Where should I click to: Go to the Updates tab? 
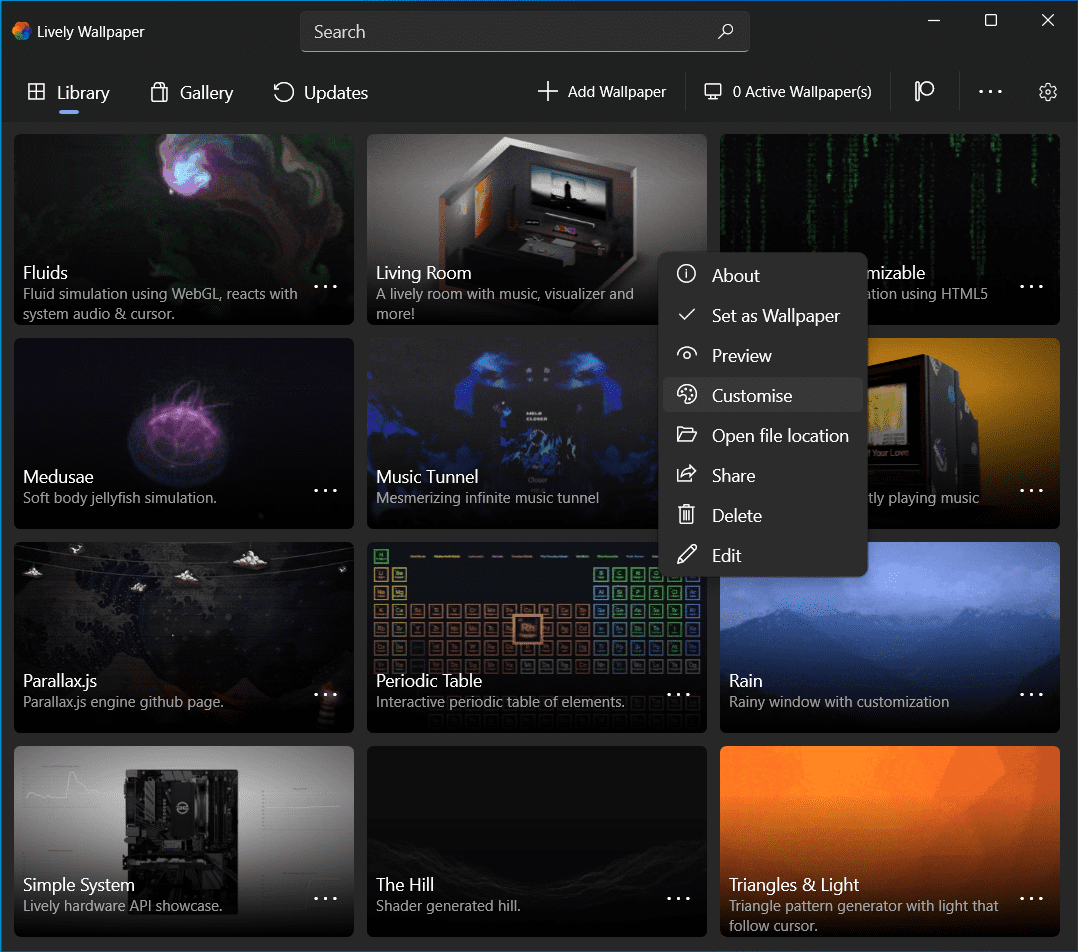(321, 93)
